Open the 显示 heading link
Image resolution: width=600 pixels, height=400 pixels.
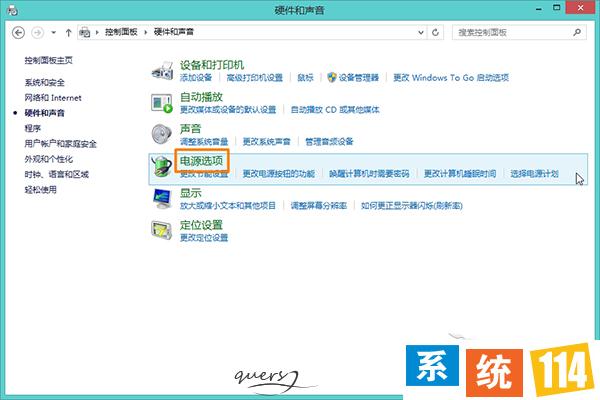(190, 193)
